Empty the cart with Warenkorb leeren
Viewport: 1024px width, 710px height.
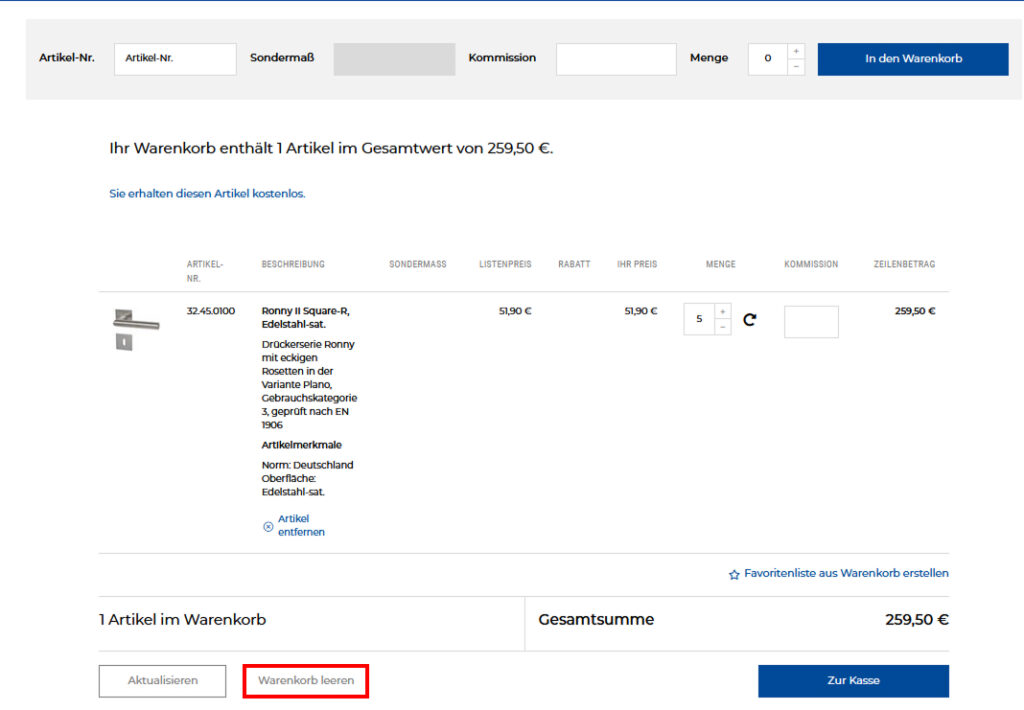point(306,680)
